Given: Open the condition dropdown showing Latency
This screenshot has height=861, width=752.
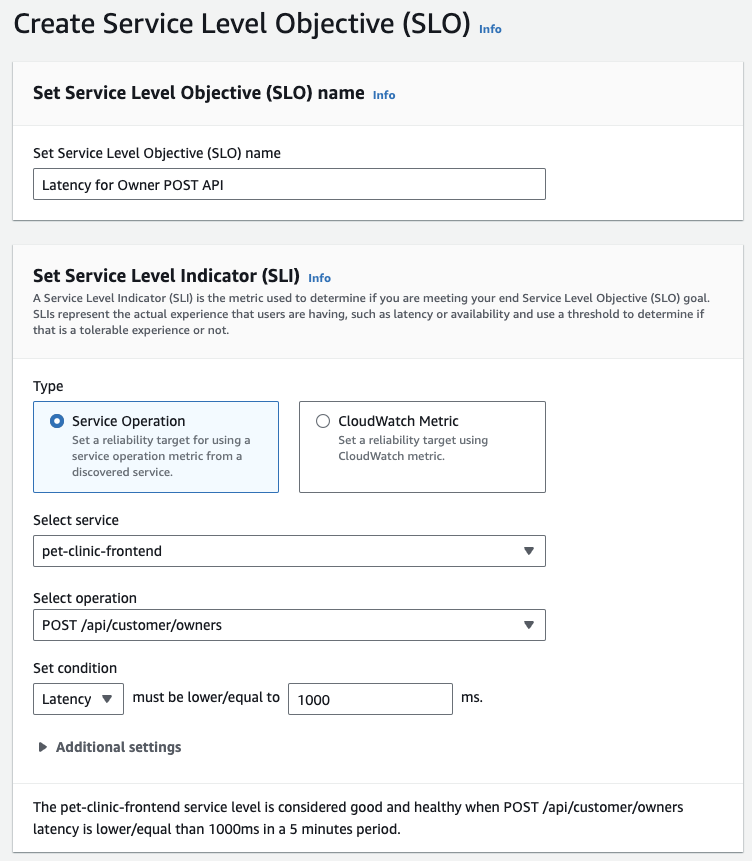Looking at the screenshot, I should 78,699.
